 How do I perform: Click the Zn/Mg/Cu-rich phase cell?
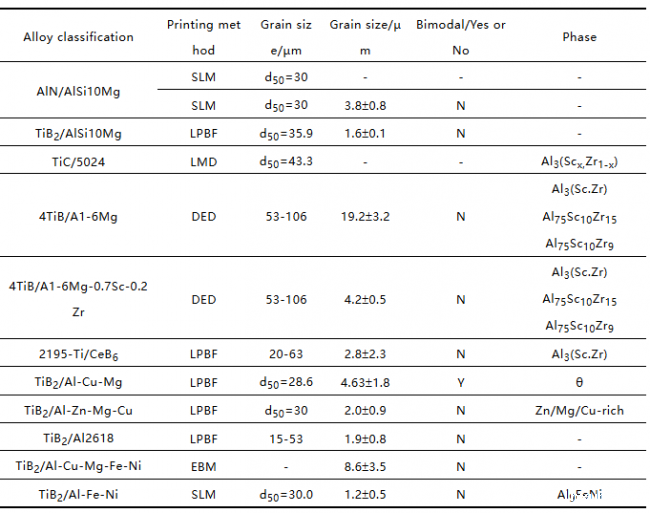pyautogui.click(x=579, y=411)
